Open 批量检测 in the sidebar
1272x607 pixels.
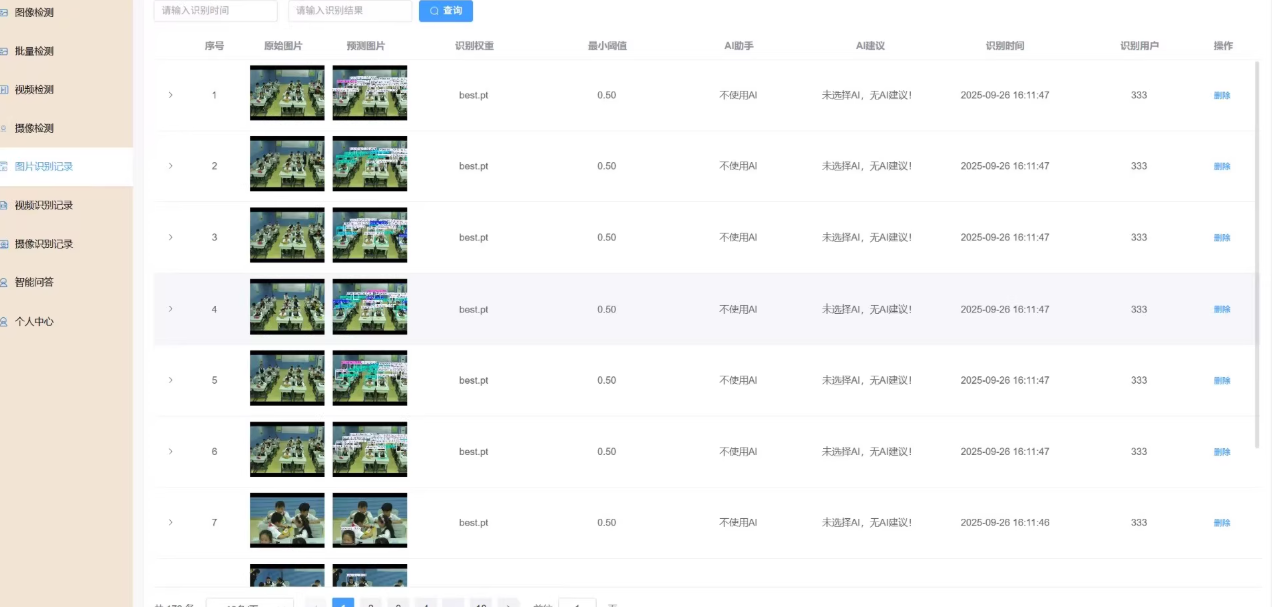coord(34,51)
